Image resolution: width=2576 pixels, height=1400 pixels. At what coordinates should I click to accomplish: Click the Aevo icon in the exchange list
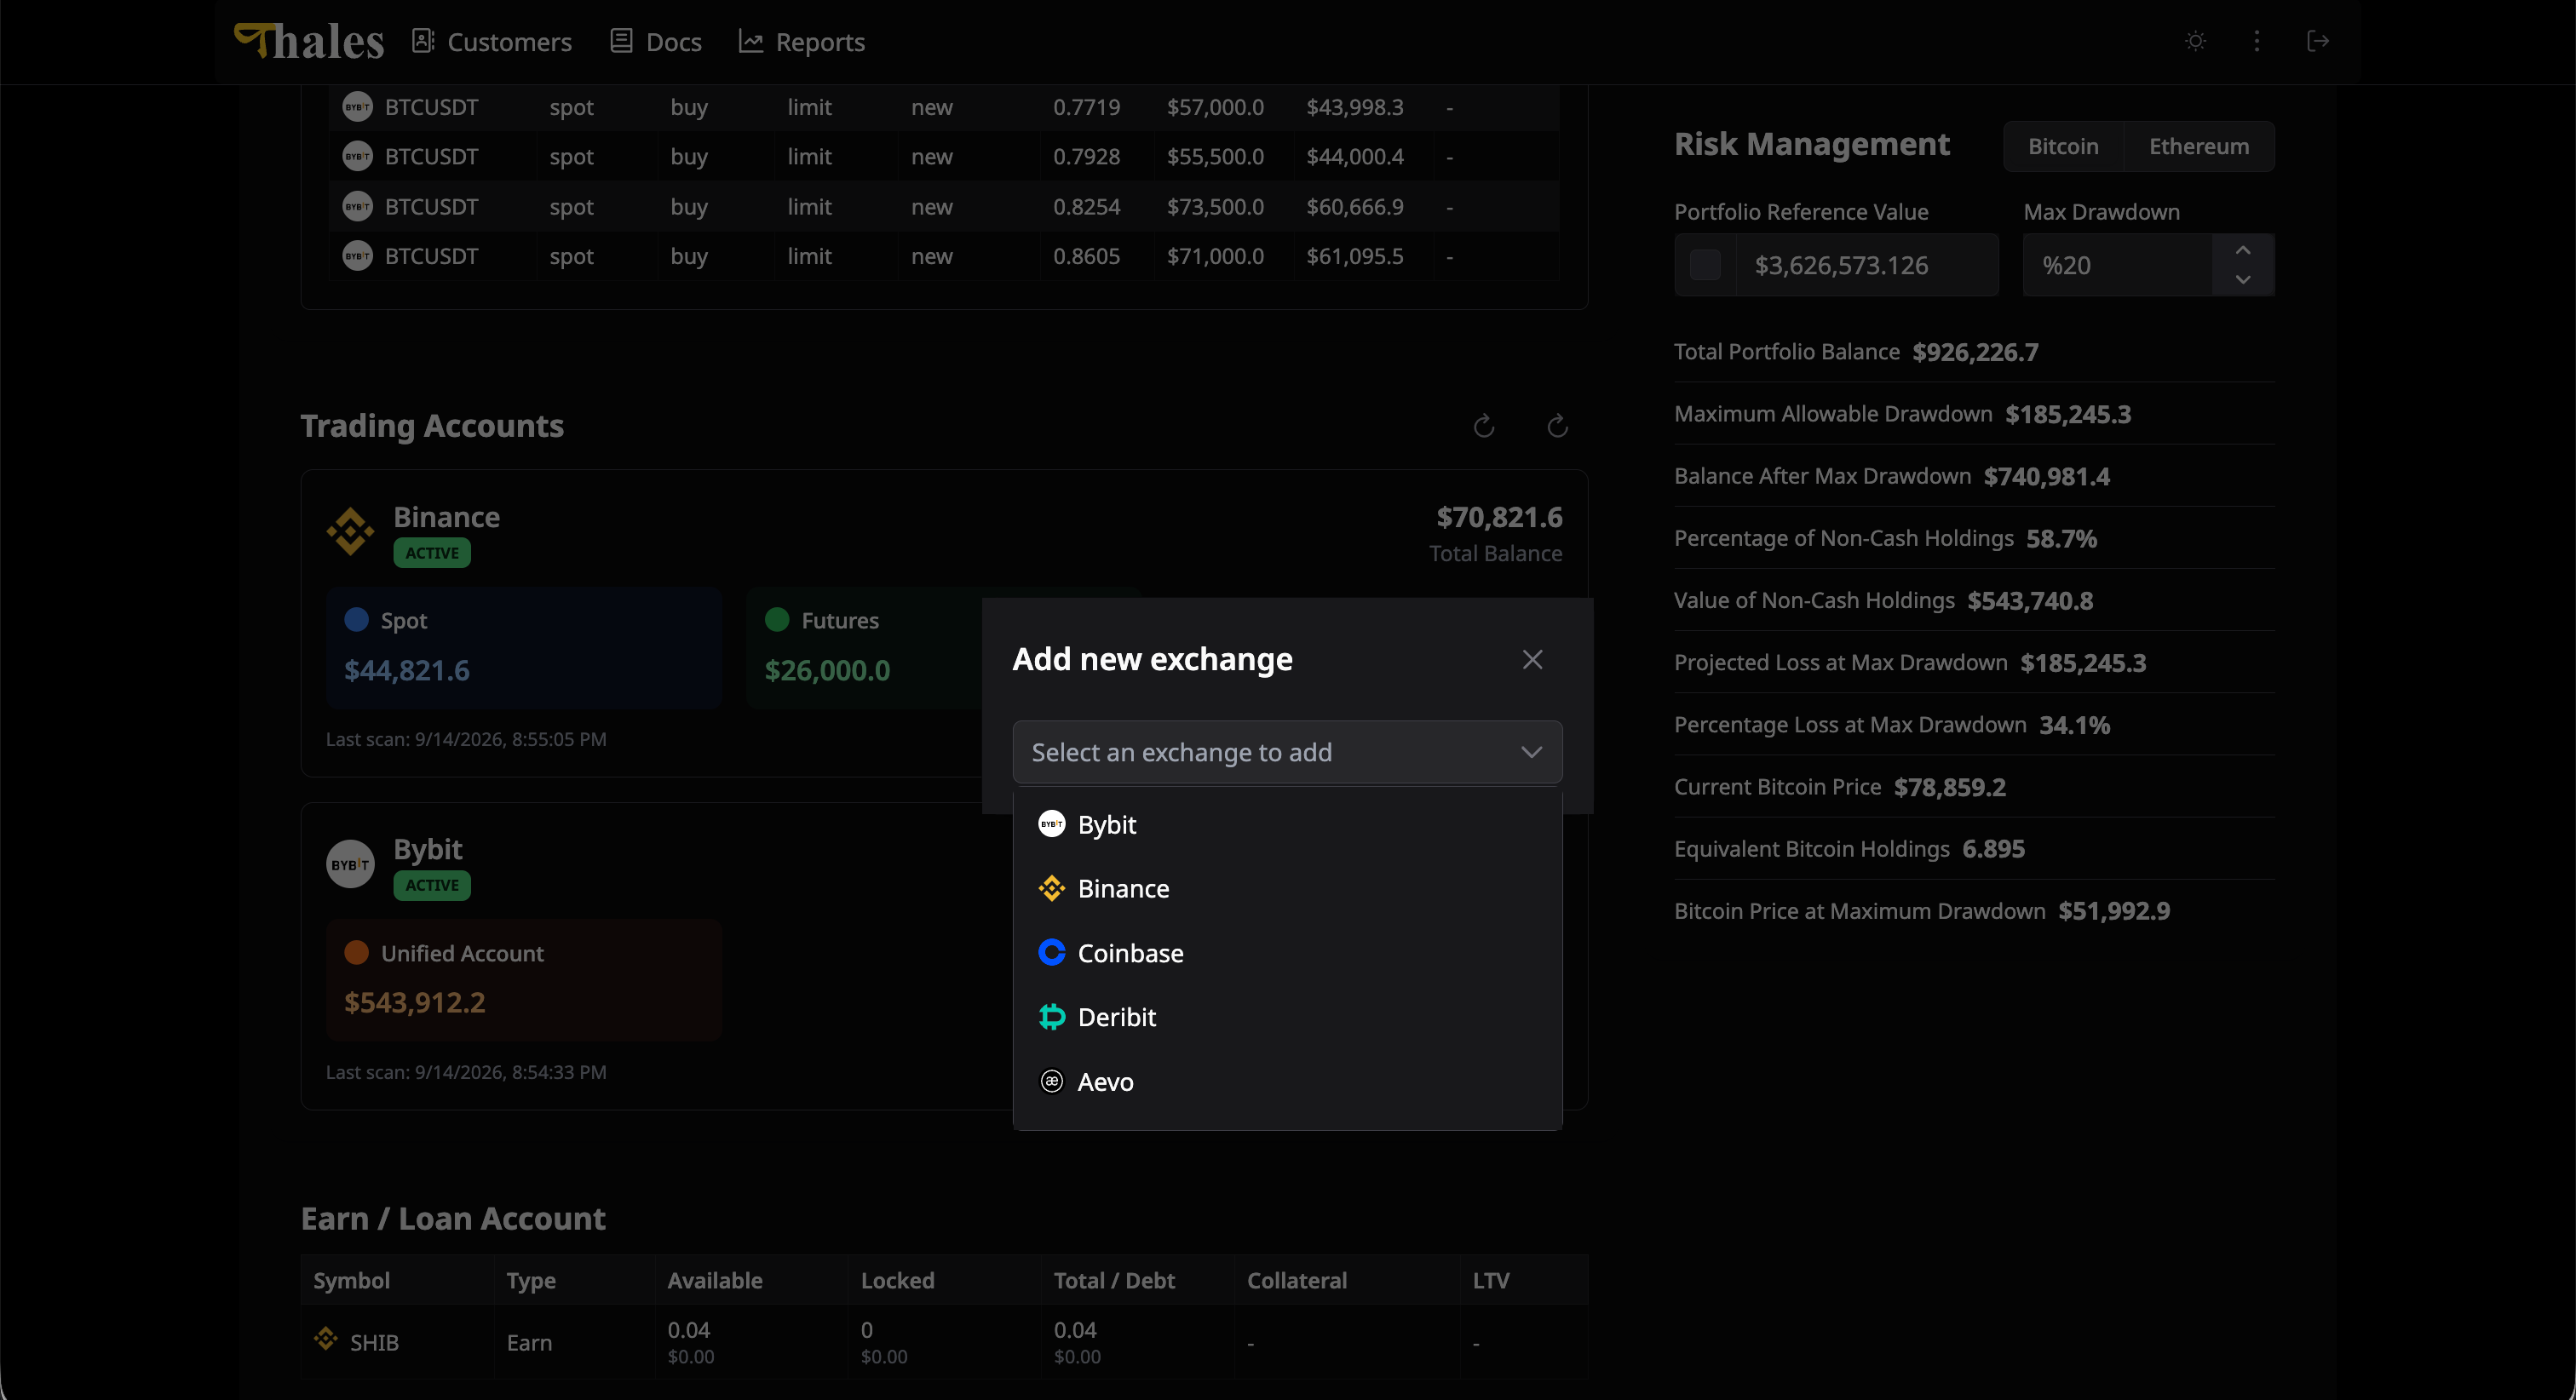coord(1051,1081)
